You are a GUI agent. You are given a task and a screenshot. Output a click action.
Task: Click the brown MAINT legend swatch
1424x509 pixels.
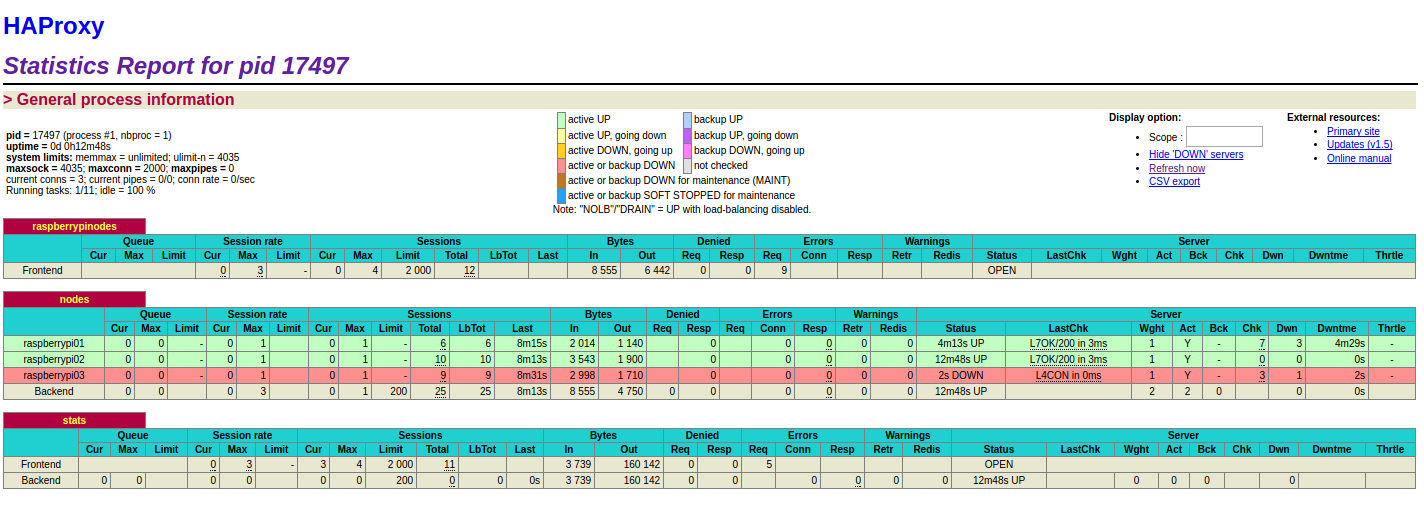coord(561,180)
